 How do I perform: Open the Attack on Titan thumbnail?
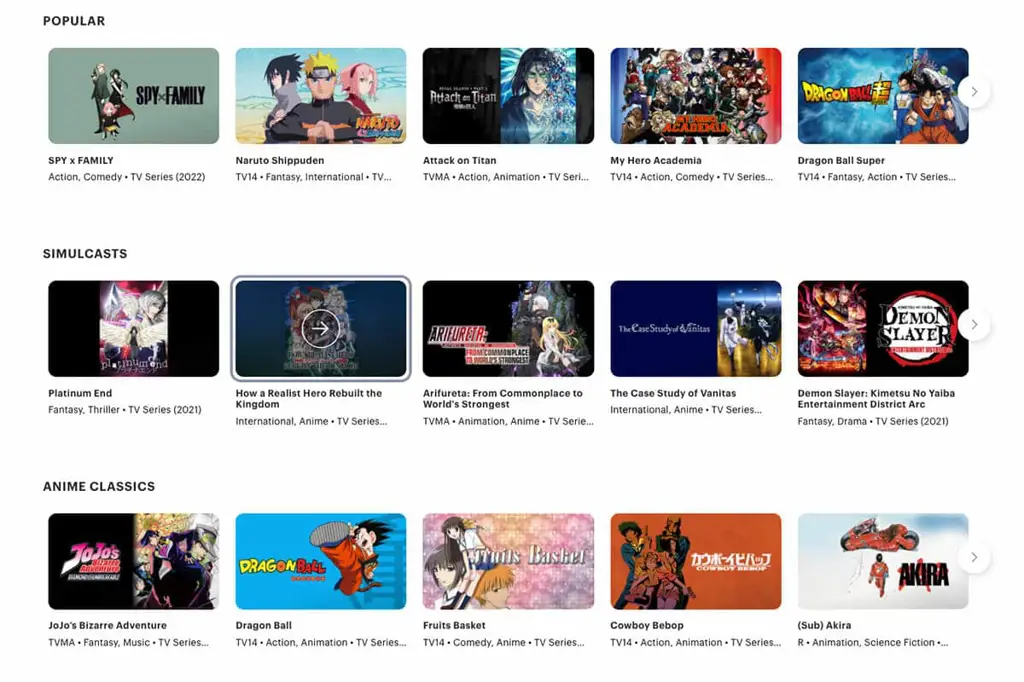(x=508, y=96)
